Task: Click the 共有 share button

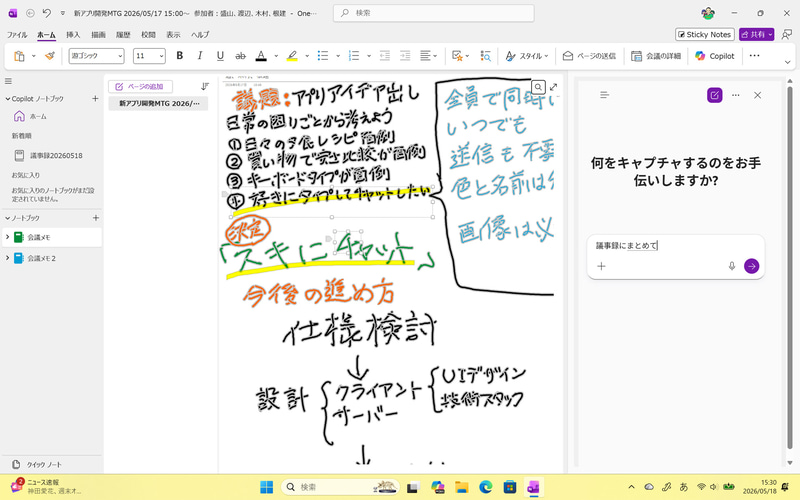Action: point(757,34)
